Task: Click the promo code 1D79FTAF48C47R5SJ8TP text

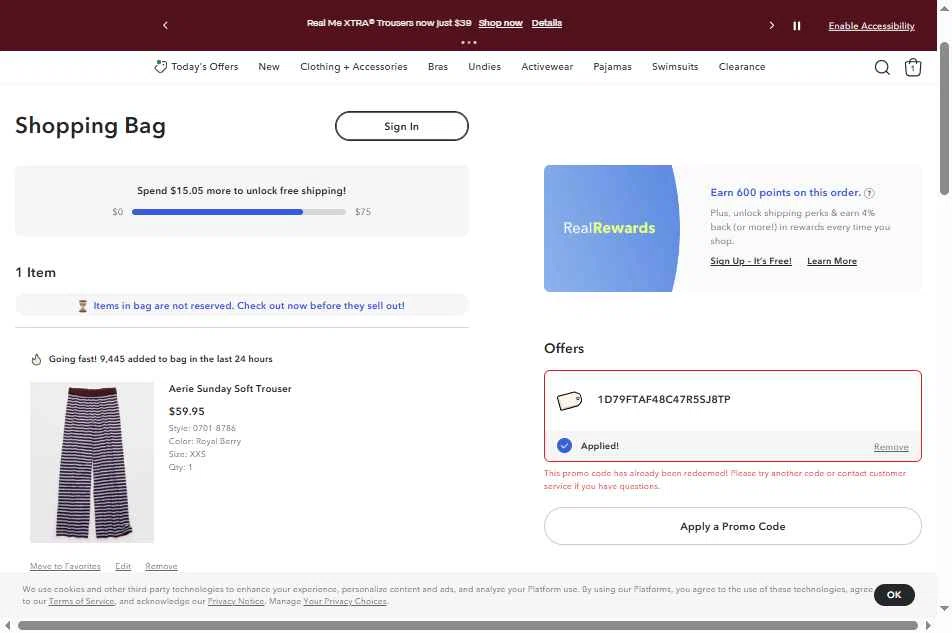Action: (x=664, y=399)
